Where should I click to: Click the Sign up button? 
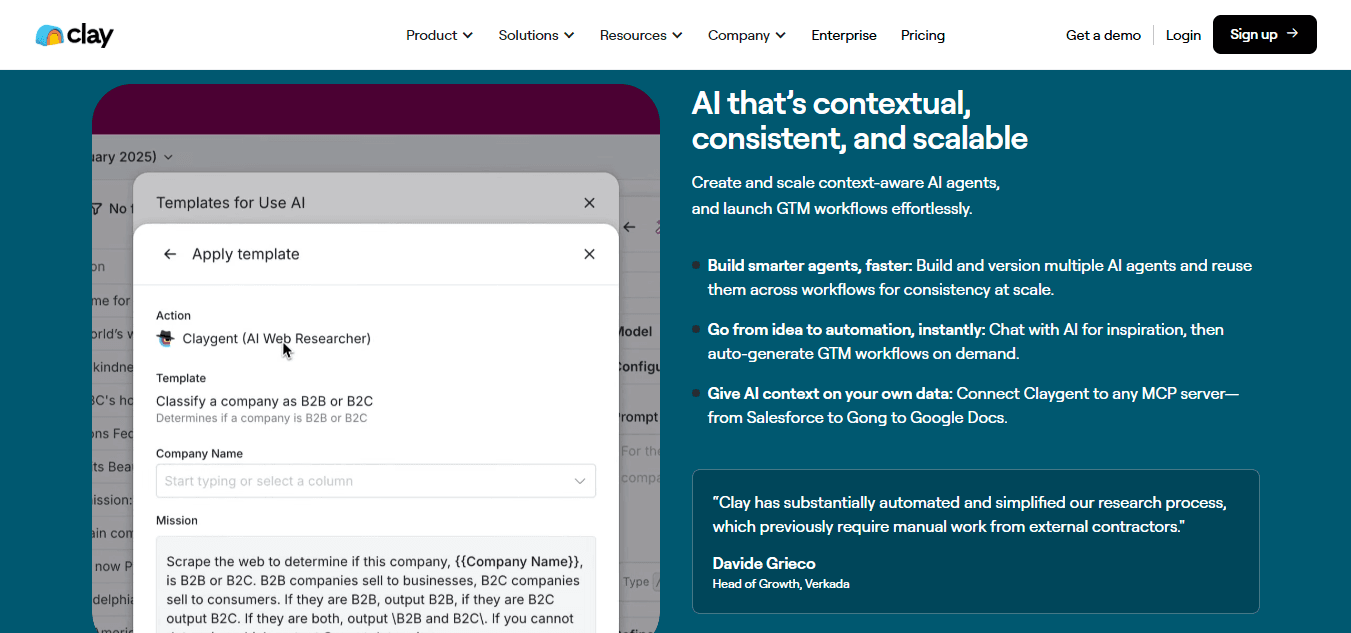1264,34
